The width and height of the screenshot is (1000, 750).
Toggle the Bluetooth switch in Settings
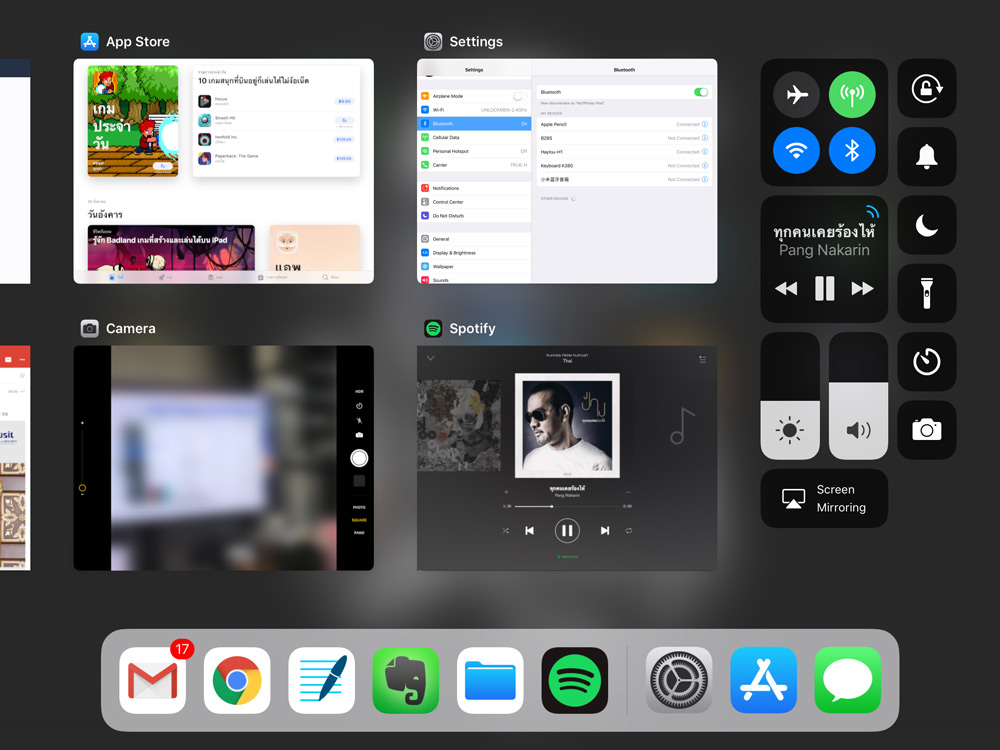click(701, 92)
